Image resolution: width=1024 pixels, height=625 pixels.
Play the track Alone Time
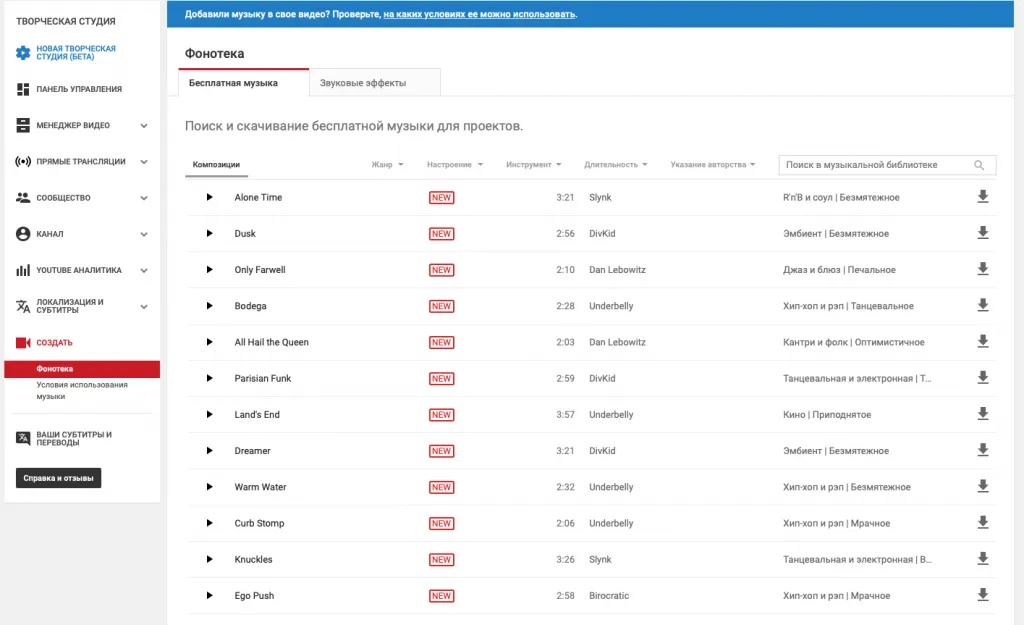[209, 197]
